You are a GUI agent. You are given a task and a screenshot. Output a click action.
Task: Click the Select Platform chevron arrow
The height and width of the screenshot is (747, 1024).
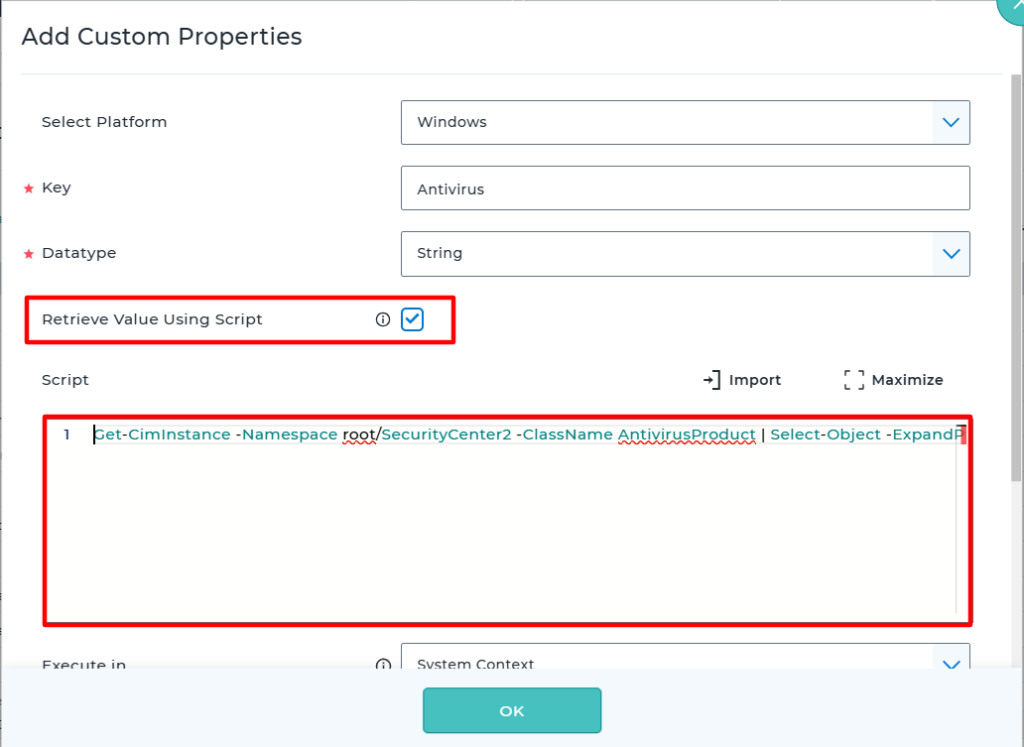point(950,122)
